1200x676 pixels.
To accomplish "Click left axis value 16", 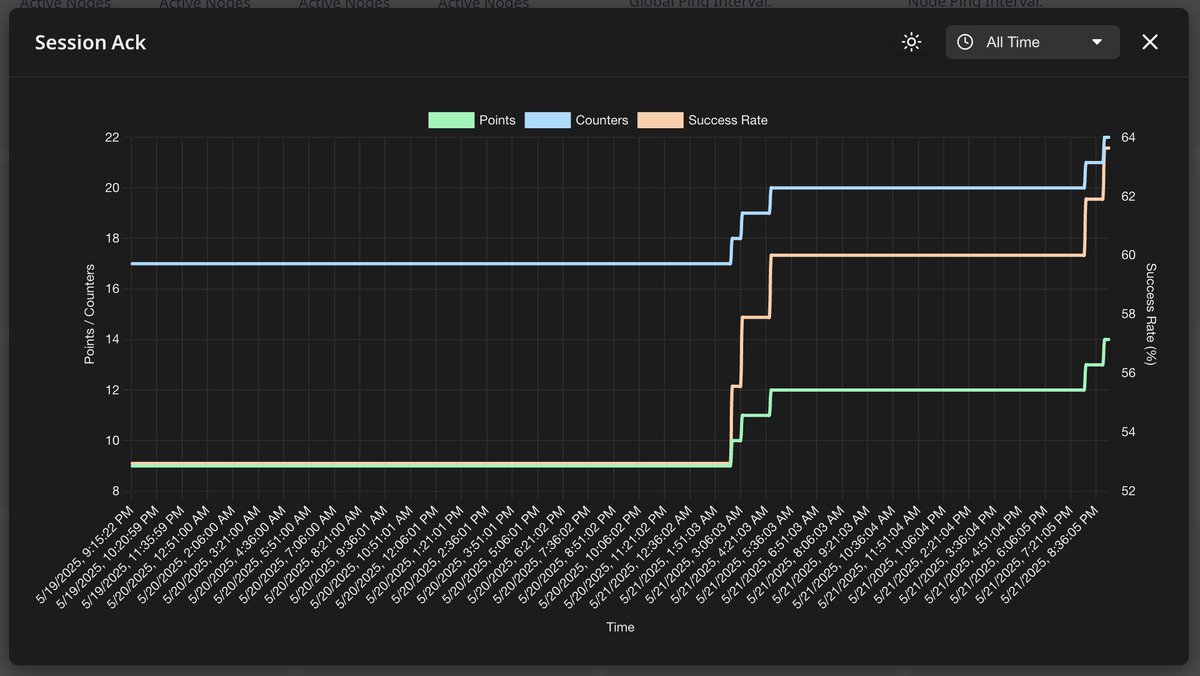I will (113, 289).
